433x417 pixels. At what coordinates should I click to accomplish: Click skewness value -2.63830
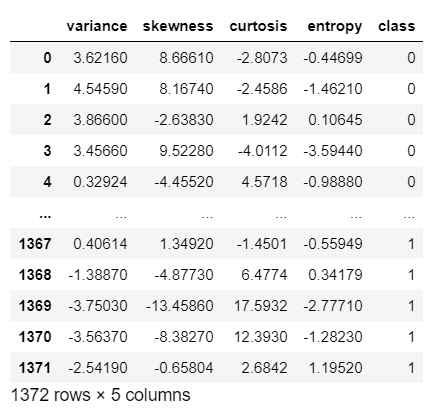(x=184, y=120)
